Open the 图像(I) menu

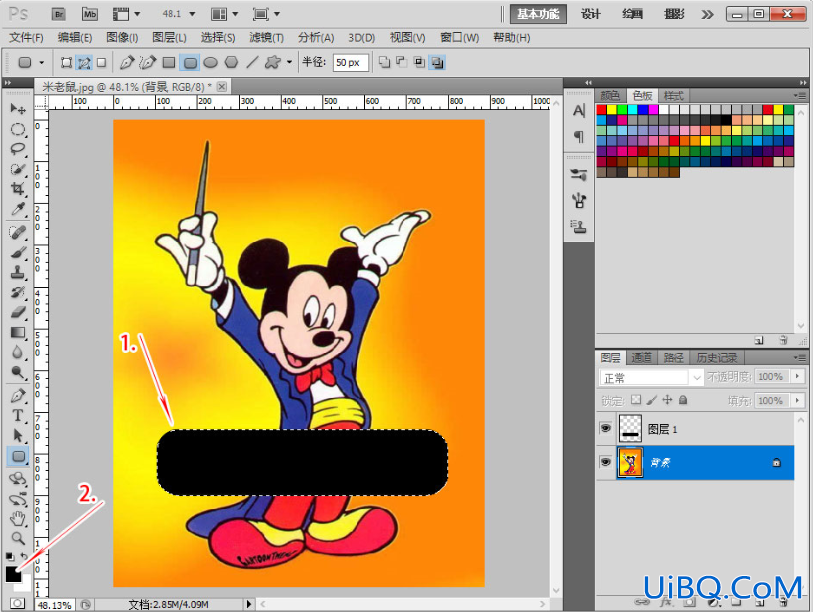click(122, 37)
